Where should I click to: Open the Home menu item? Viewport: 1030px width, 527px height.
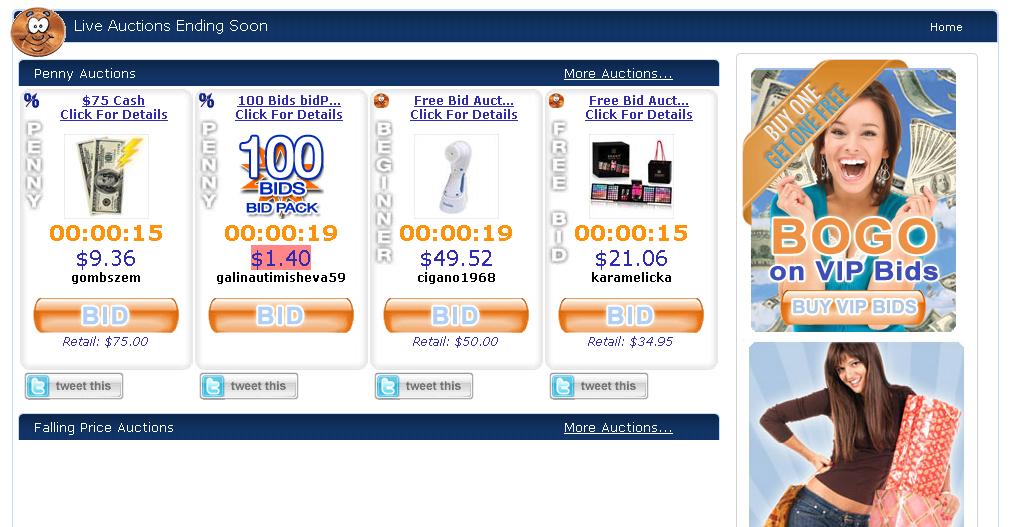click(946, 27)
